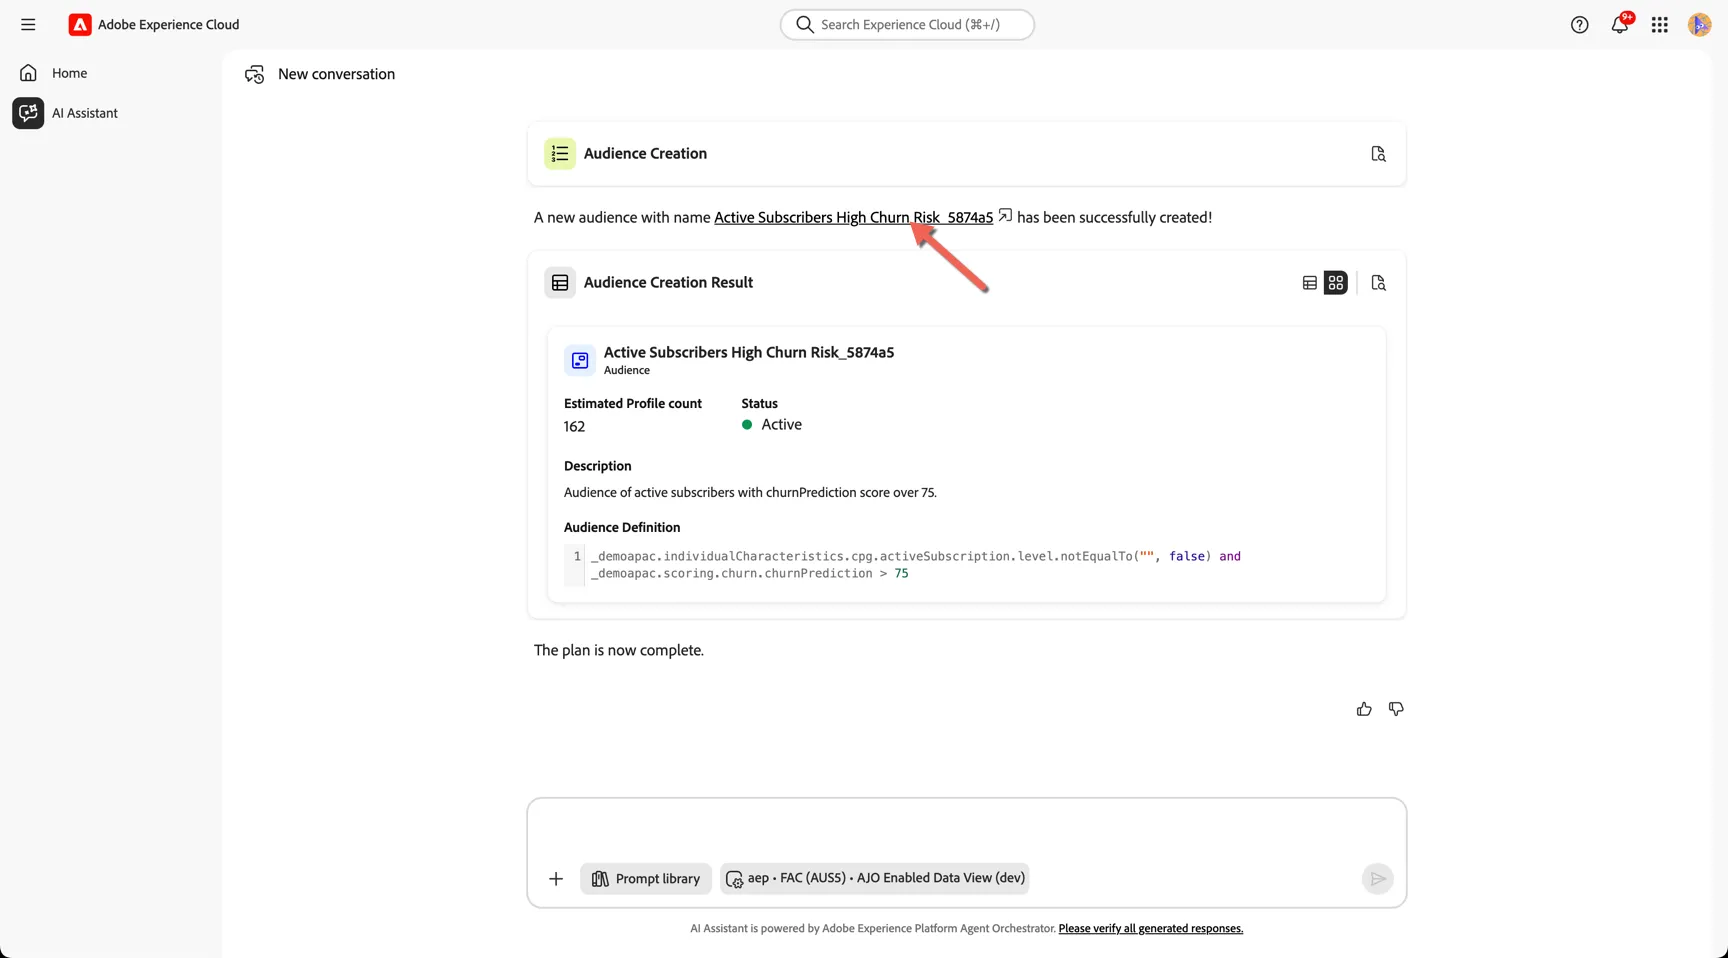The image size is (1728, 958).
Task: Click the 'Audience Definition' heading
Action: (622, 528)
